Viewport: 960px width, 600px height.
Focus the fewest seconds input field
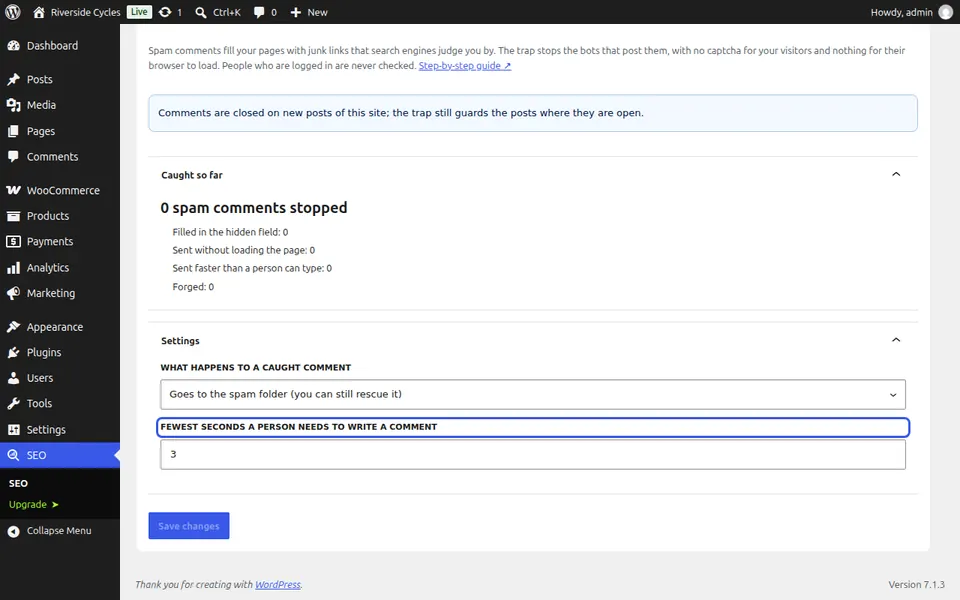point(533,454)
